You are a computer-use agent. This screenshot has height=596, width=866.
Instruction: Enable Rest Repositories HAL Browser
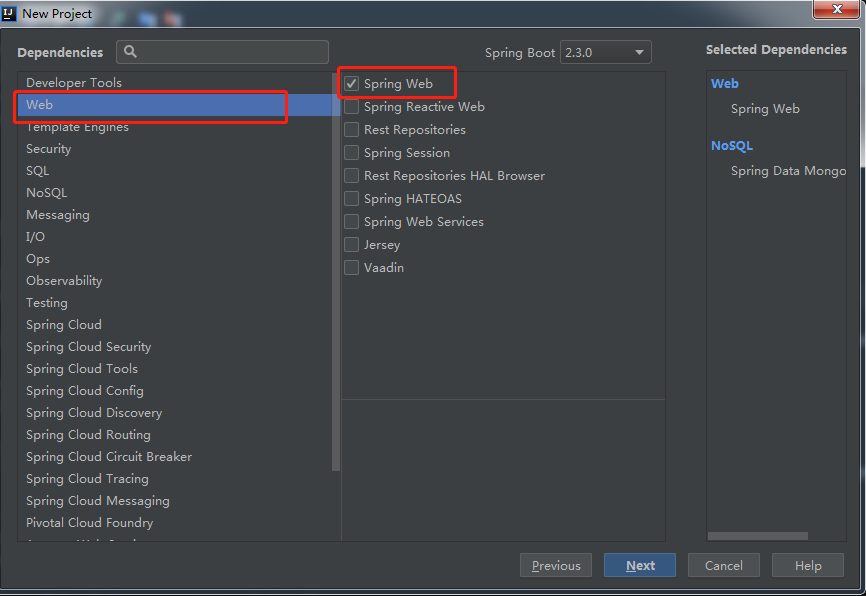tap(352, 176)
